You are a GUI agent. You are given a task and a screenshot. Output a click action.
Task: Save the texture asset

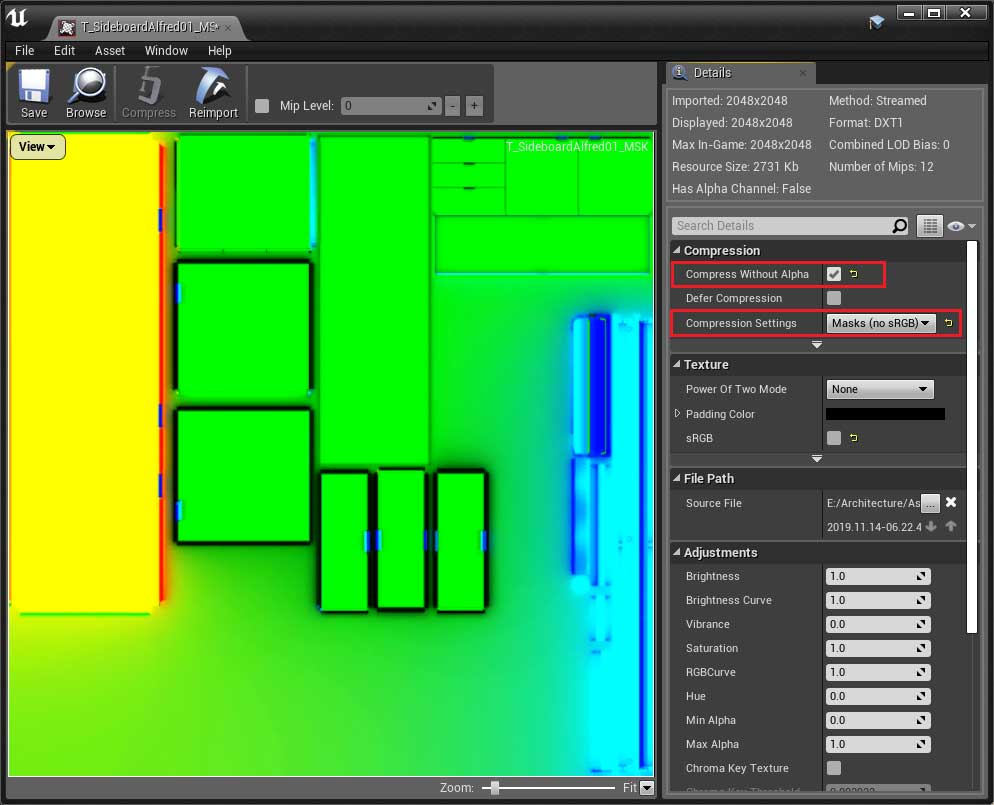(x=34, y=94)
